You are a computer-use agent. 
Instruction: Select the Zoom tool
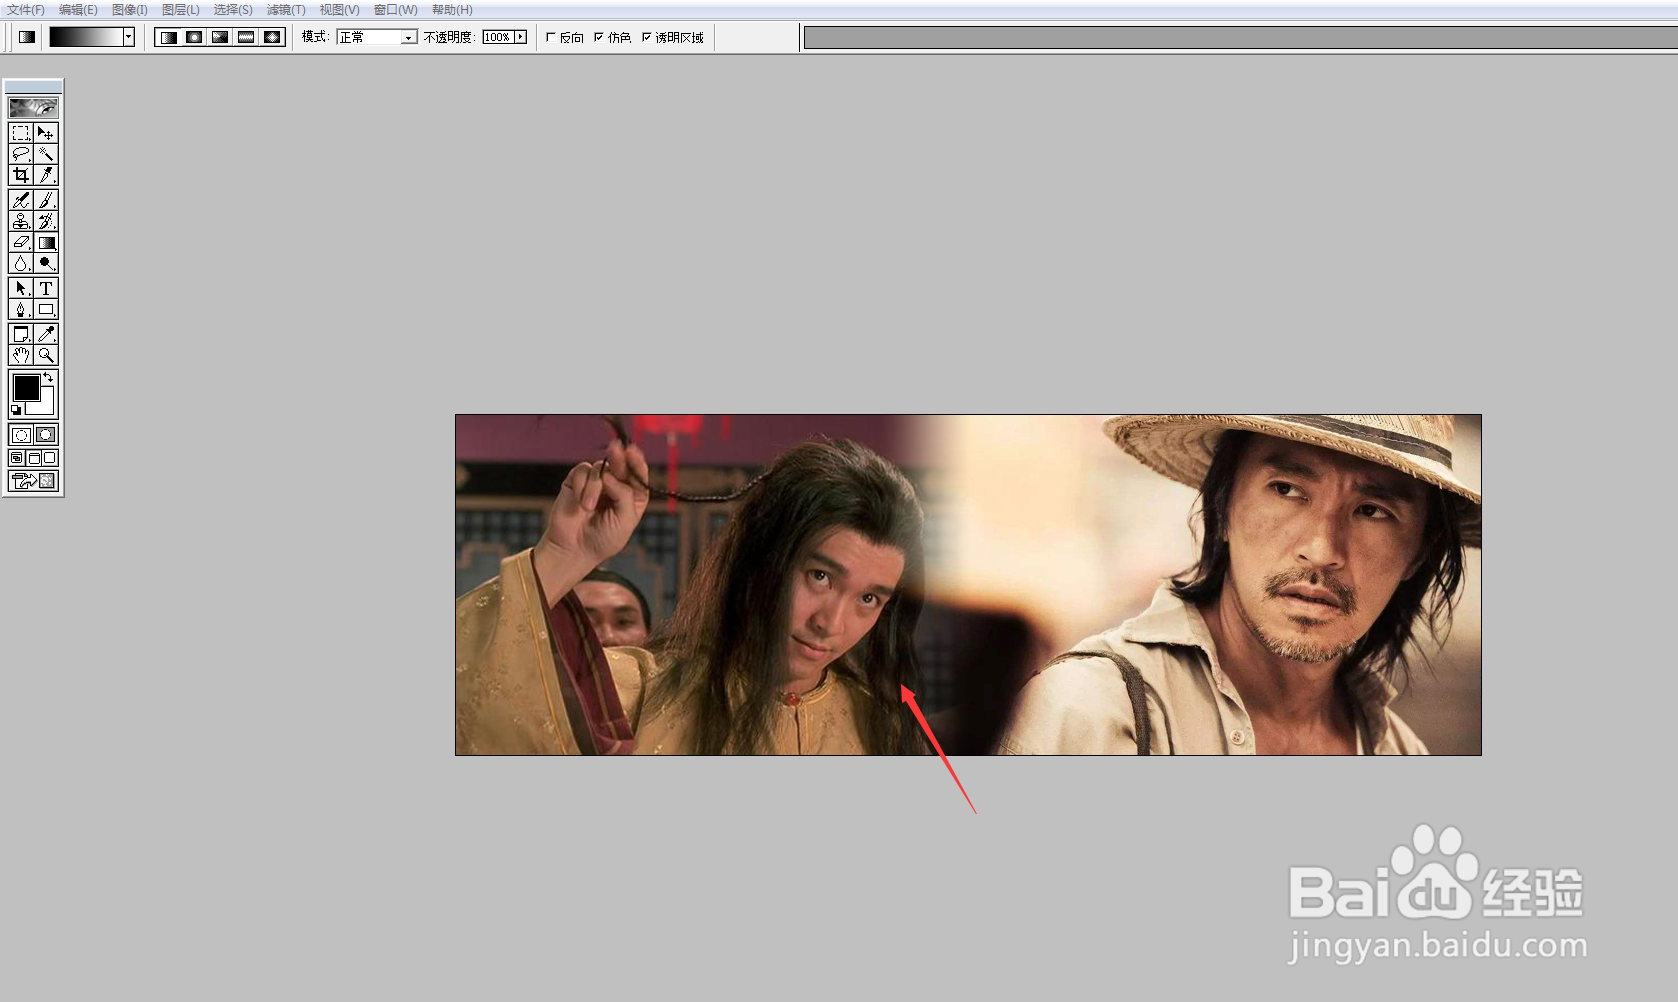[x=46, y=355]
